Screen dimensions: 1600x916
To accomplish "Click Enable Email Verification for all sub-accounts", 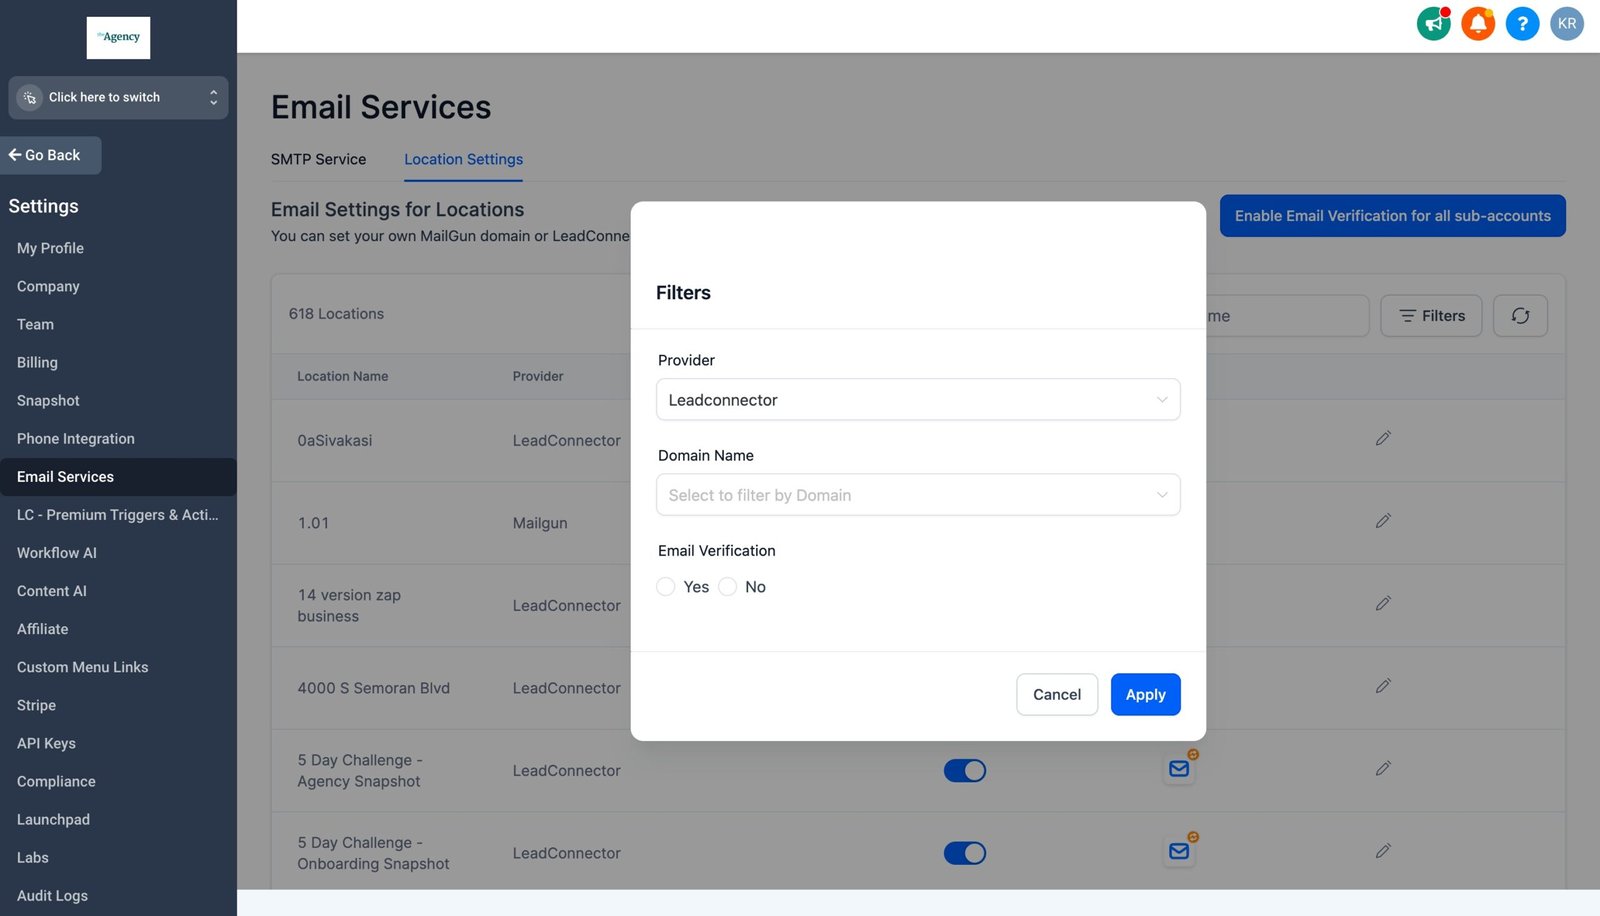I will point(1392,216).
